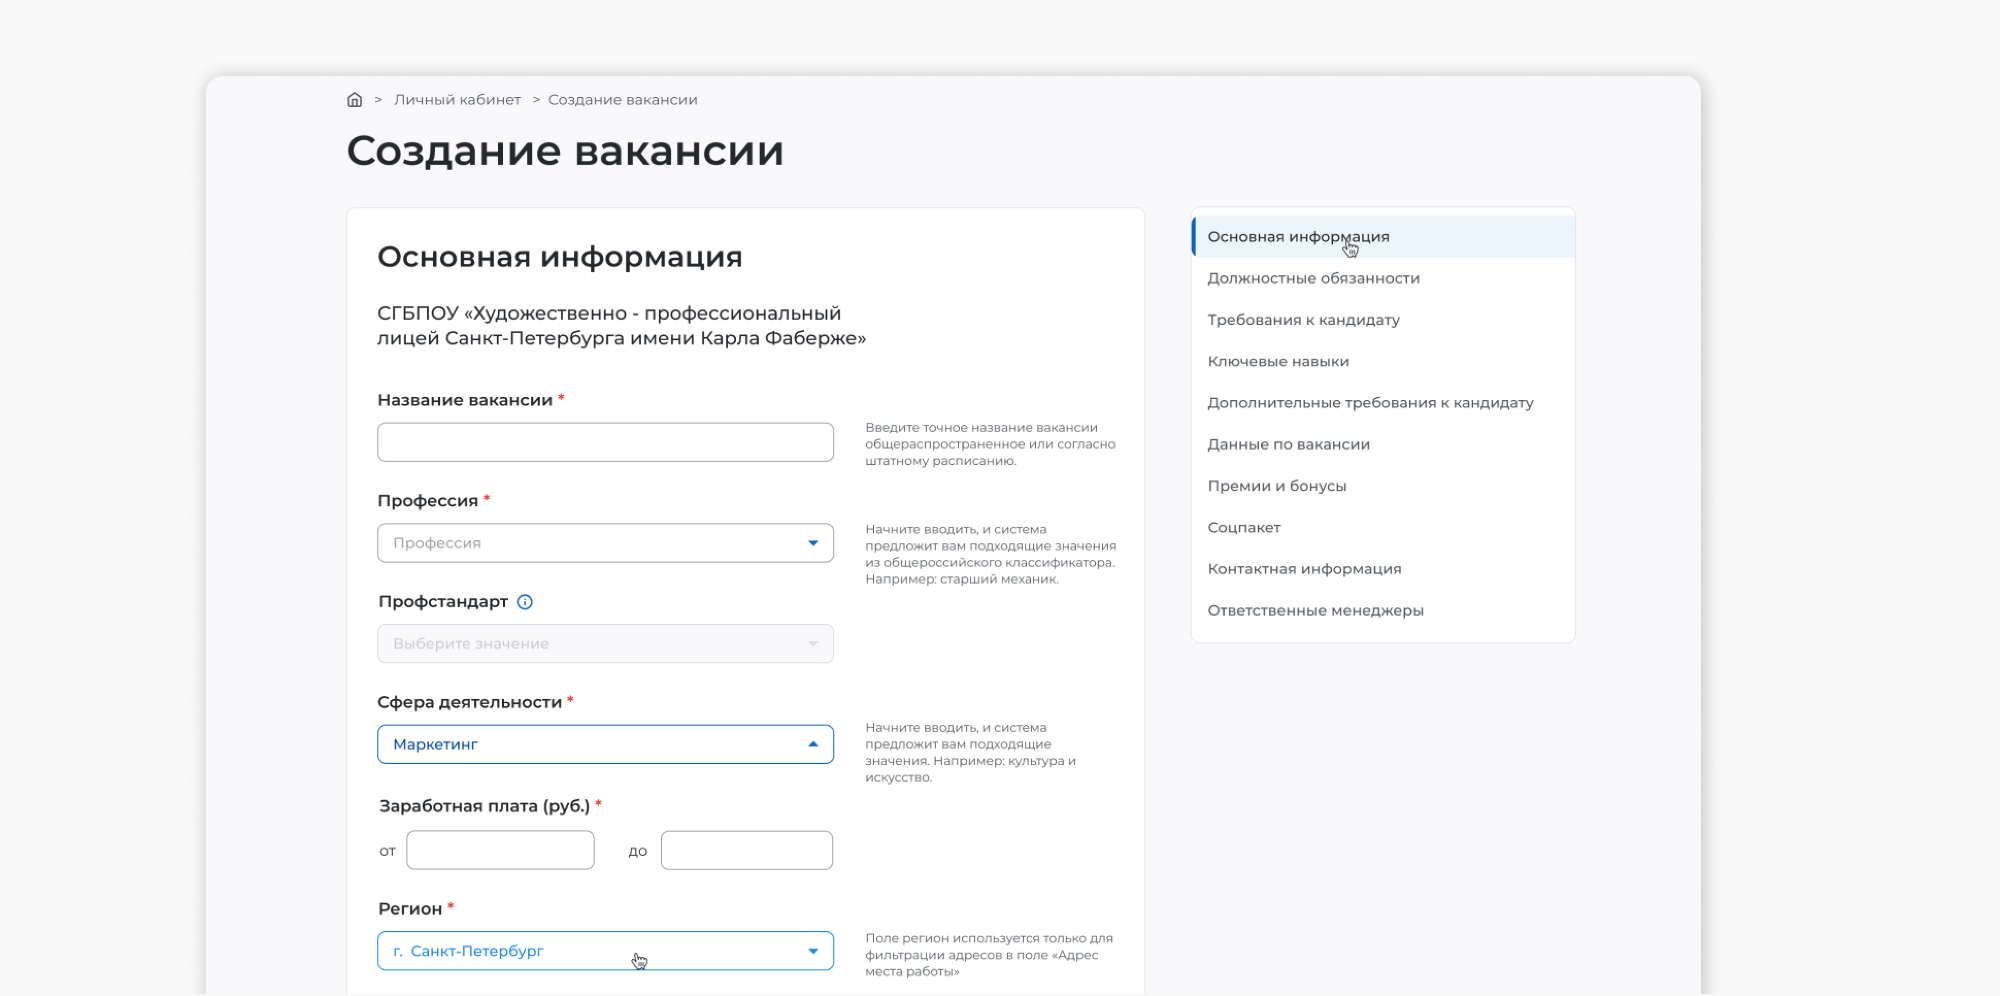Screen dimensions: 2000x996
Task: Open the disabled Профстандарт dropdown arrow
Action: coord(813,644)
